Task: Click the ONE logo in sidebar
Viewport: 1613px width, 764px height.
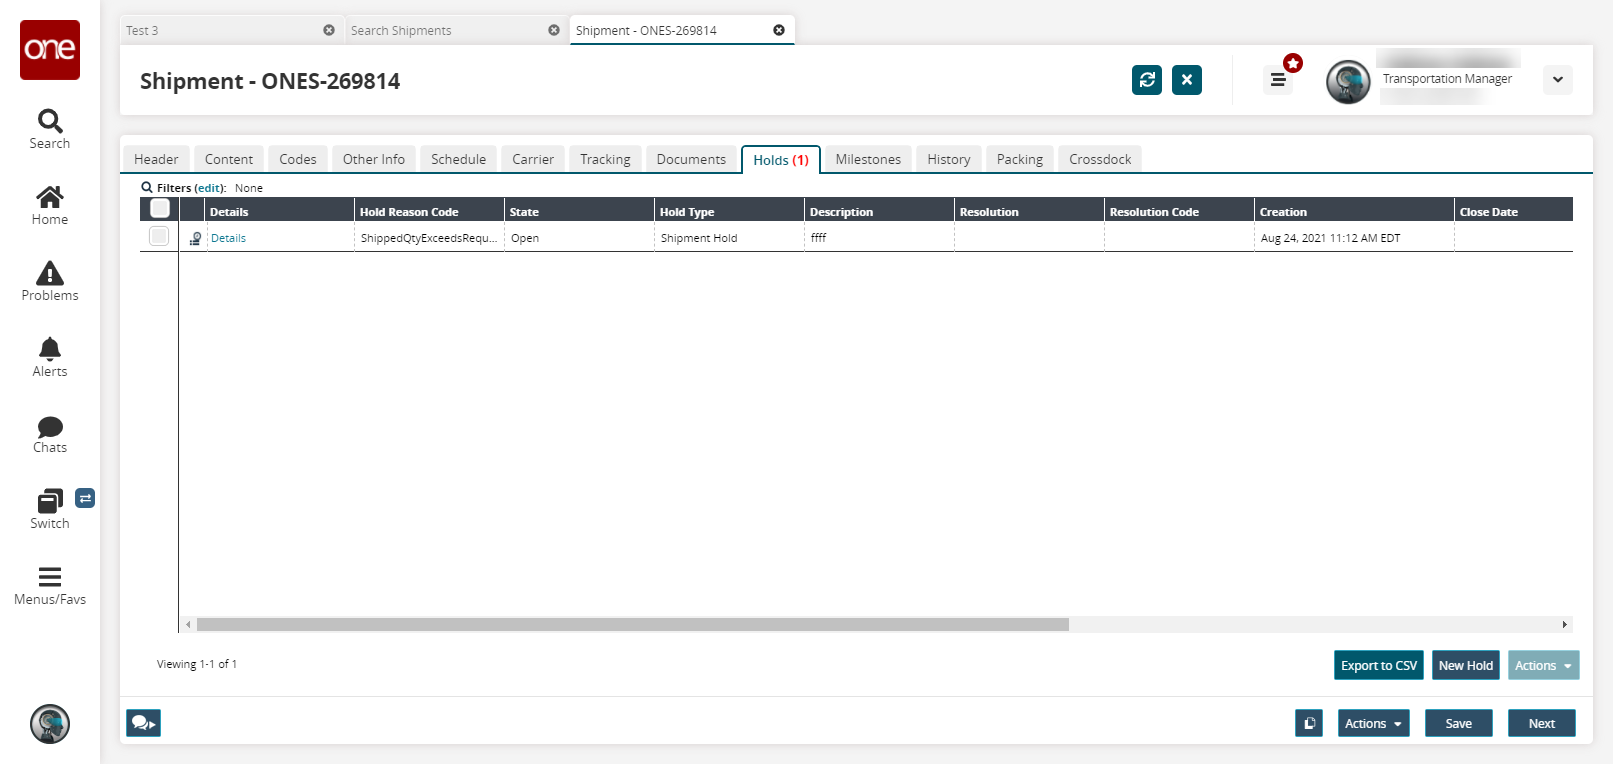Action: [x=50, y=50]
